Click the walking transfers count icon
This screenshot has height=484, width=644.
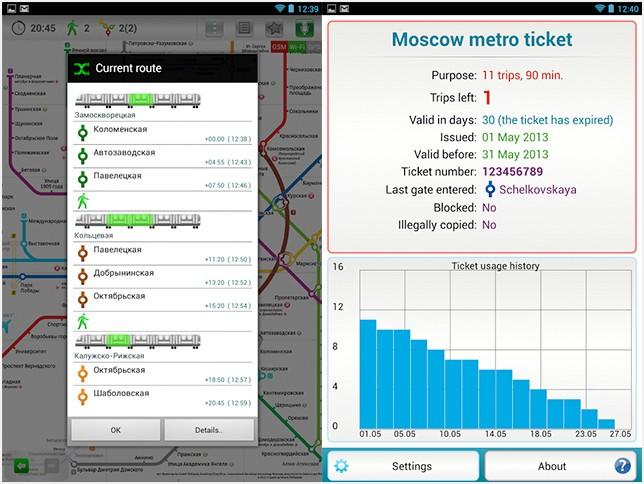click(72, 28)
